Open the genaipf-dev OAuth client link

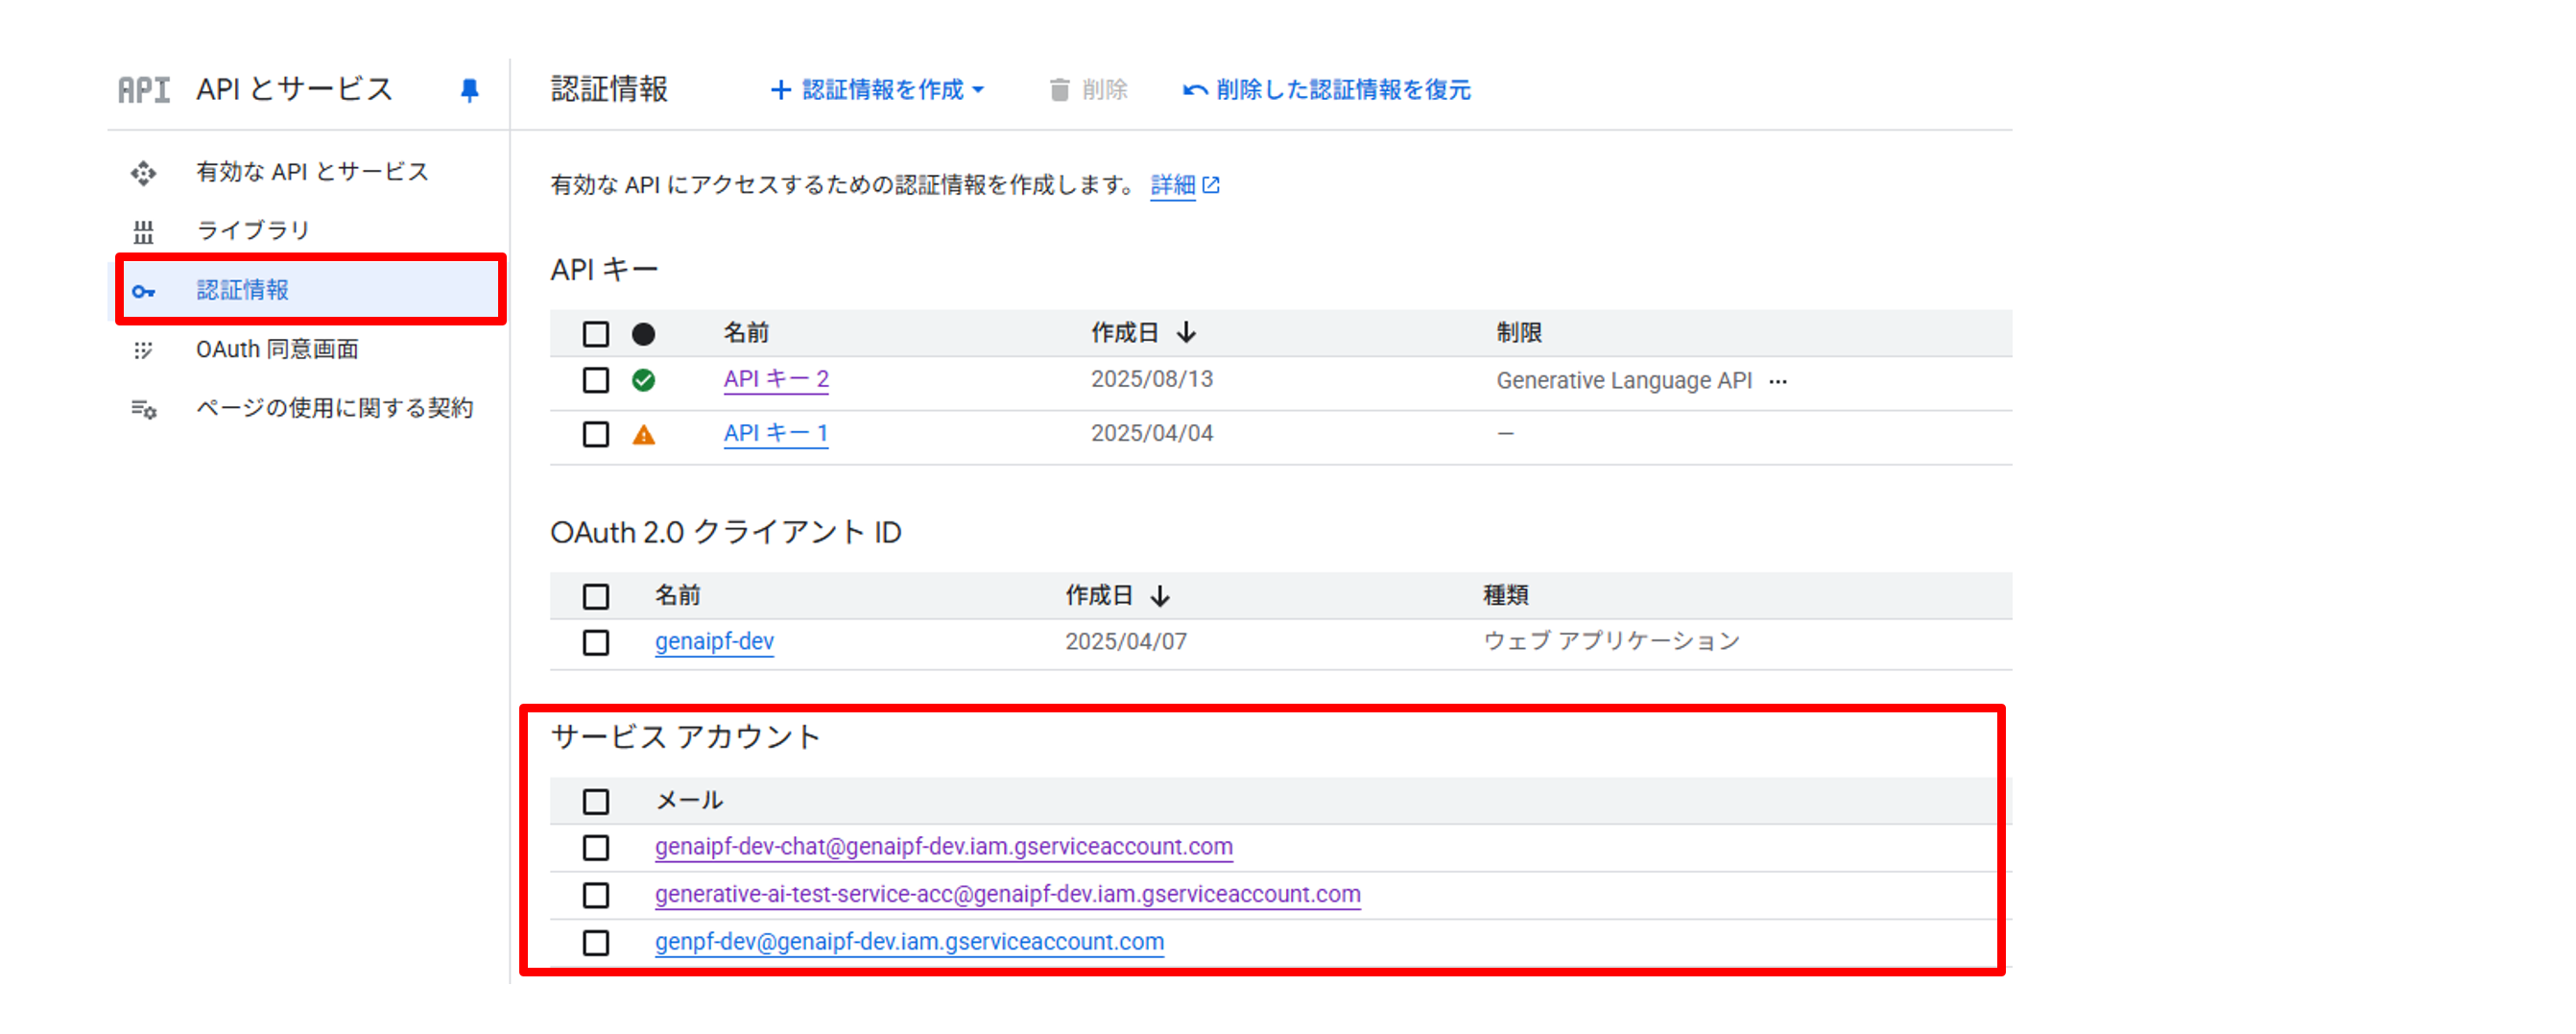pos(714,642)
